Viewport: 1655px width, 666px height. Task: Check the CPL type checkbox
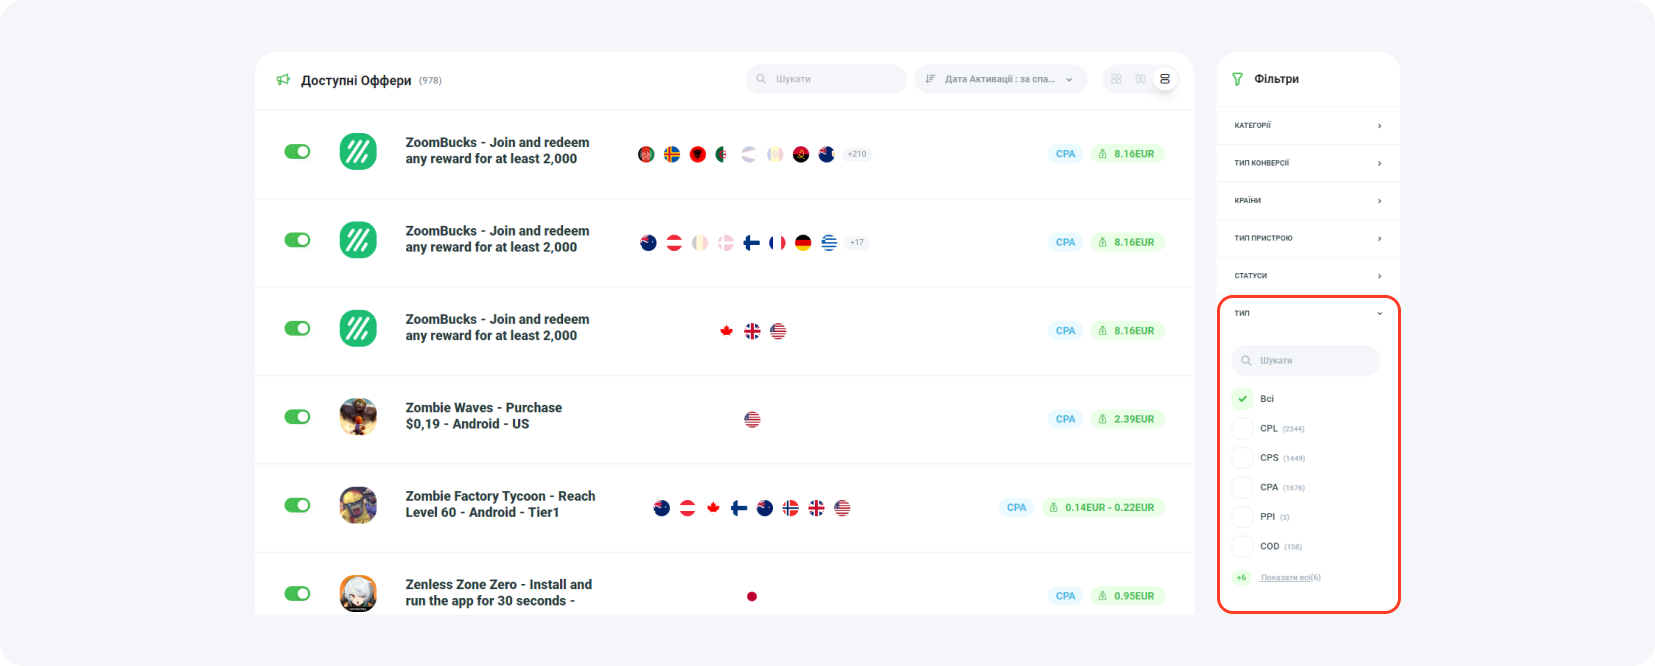click(x=1242, y=428)
